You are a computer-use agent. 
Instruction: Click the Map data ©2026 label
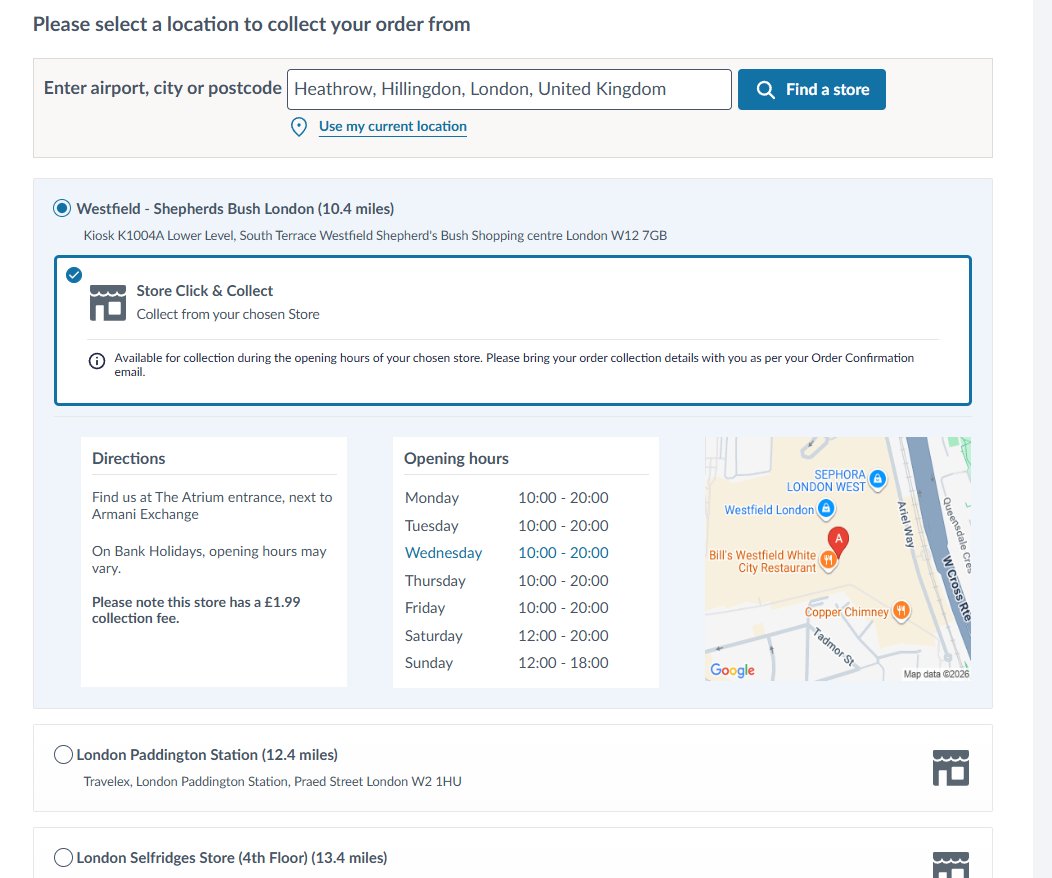pyautogui.click(x=936, y=674)
